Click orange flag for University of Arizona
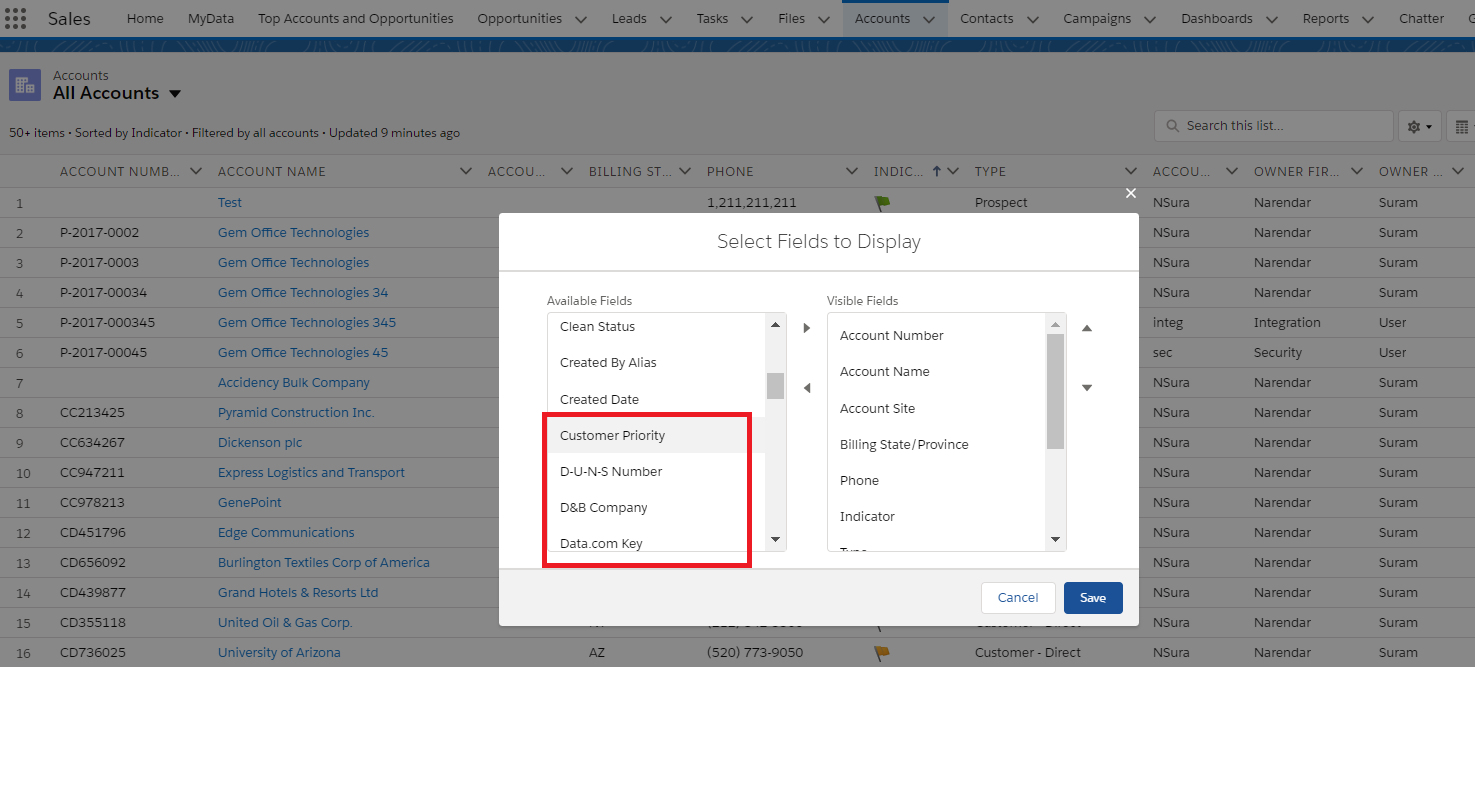The image size is (1475, 787). pos(882,653)
